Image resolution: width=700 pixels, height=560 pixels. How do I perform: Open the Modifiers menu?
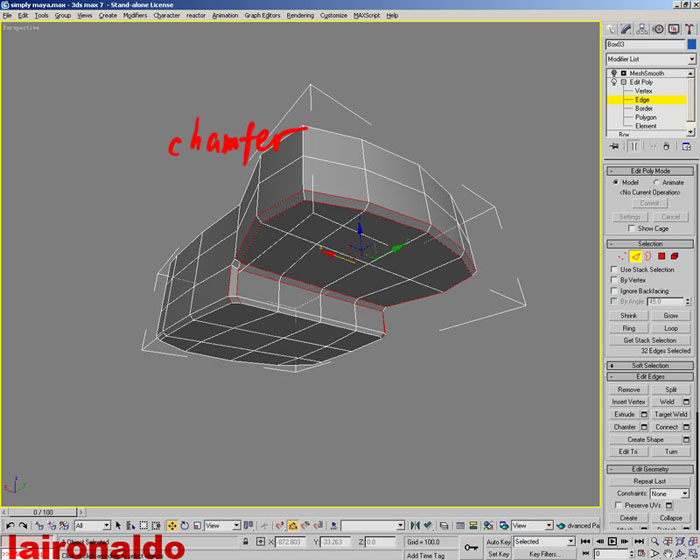[135, 16]
